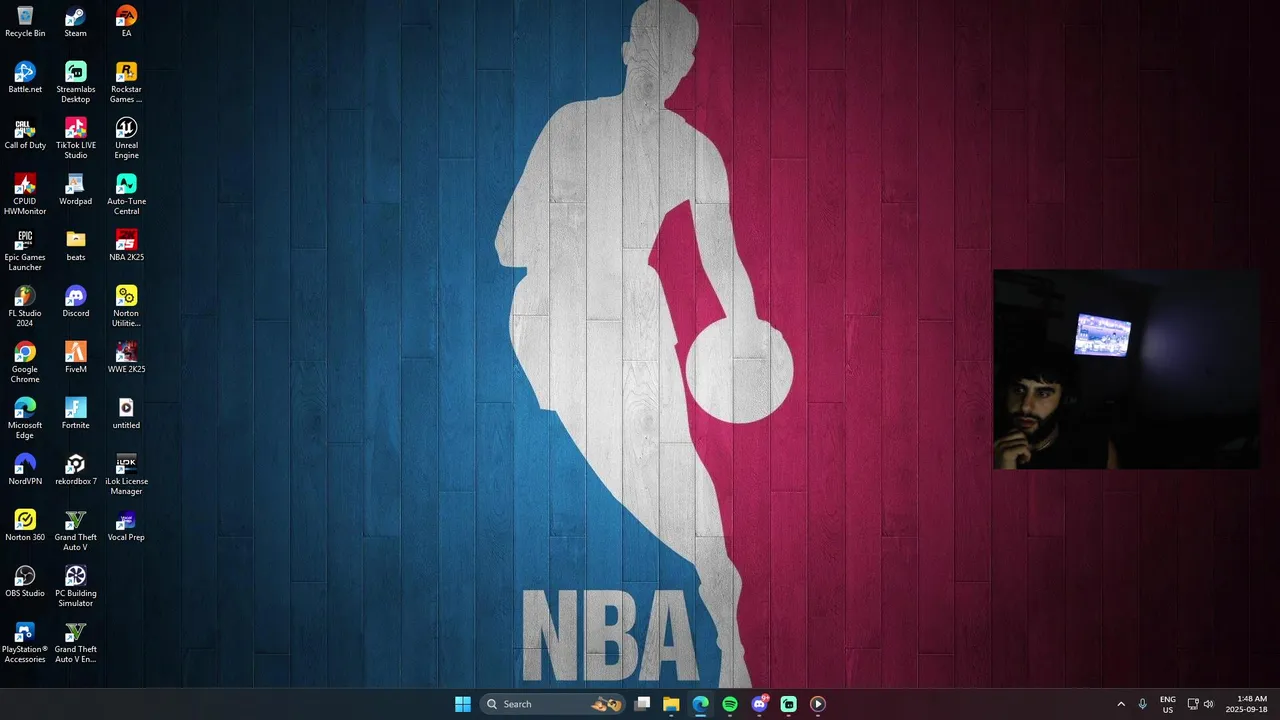Click the network icon in the tray
This screenshot has width=1280, height=720.
(x=1193, y=704)
